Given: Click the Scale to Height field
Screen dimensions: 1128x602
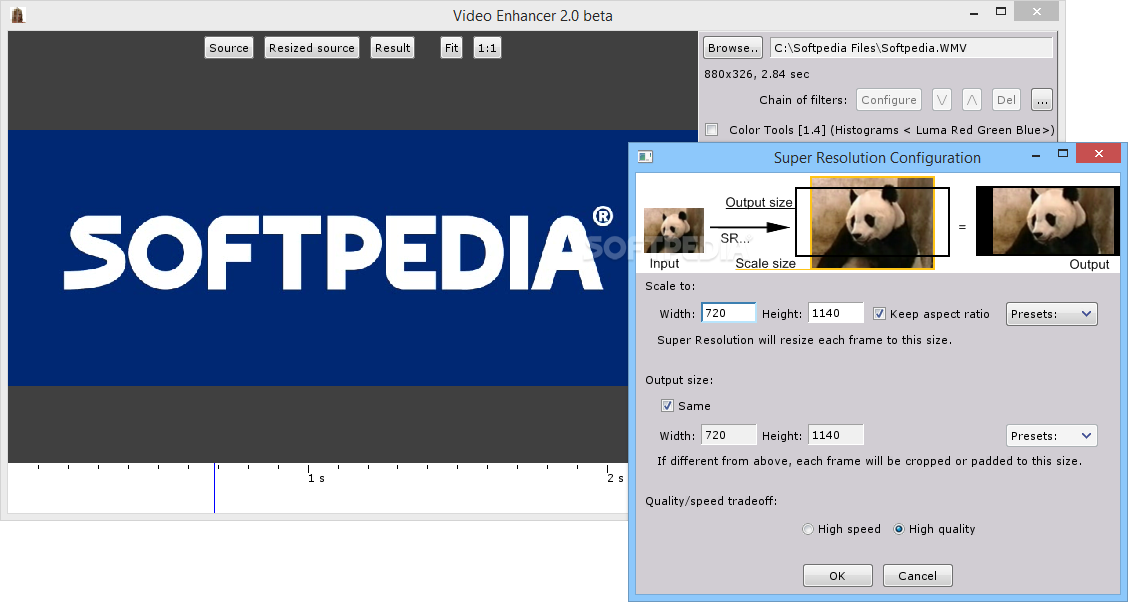Looking at the screenshot, I should pos(836,313).
